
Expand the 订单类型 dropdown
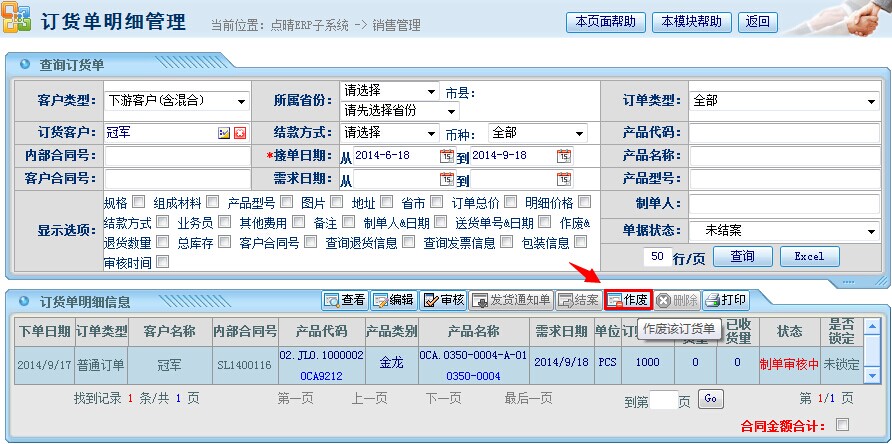(x=870, y=101)
